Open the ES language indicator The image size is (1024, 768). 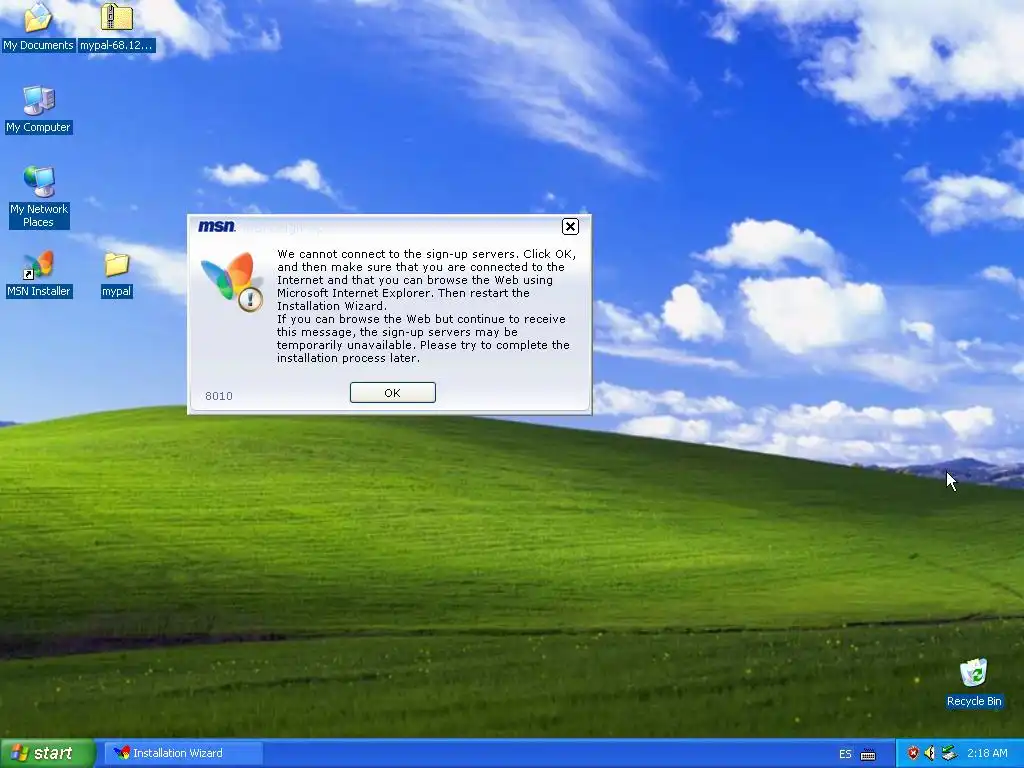(x=845, y=754)
